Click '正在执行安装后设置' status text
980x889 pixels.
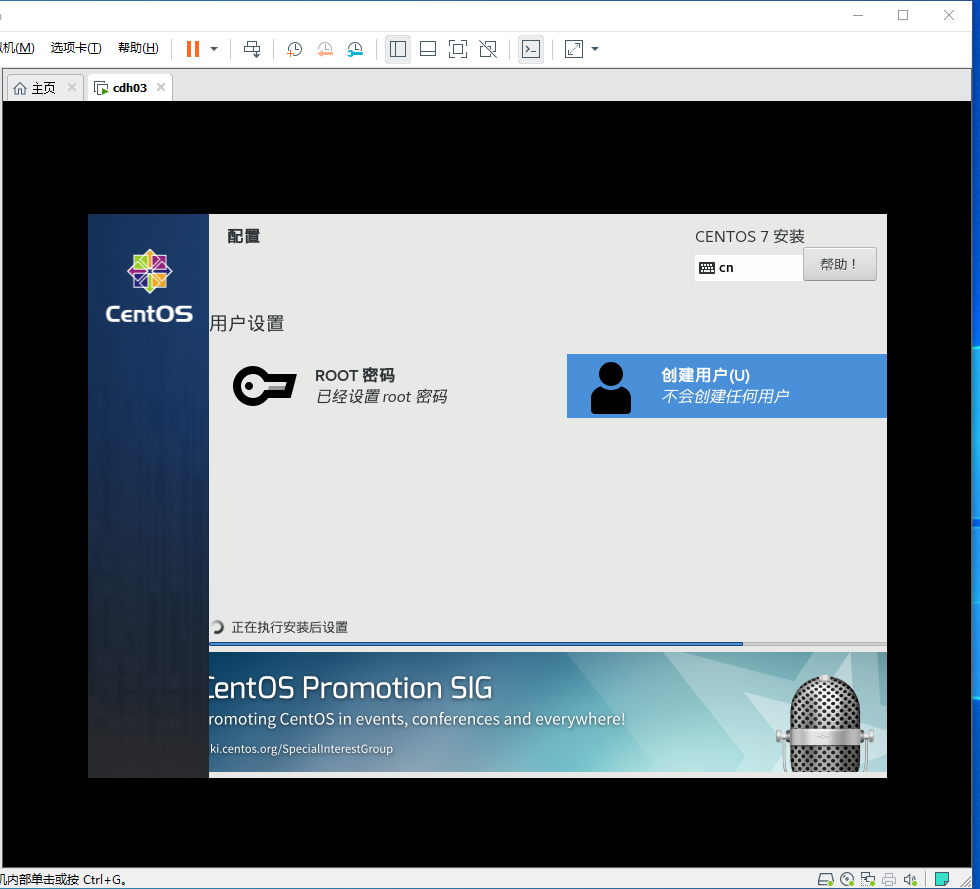pos(289,627)
